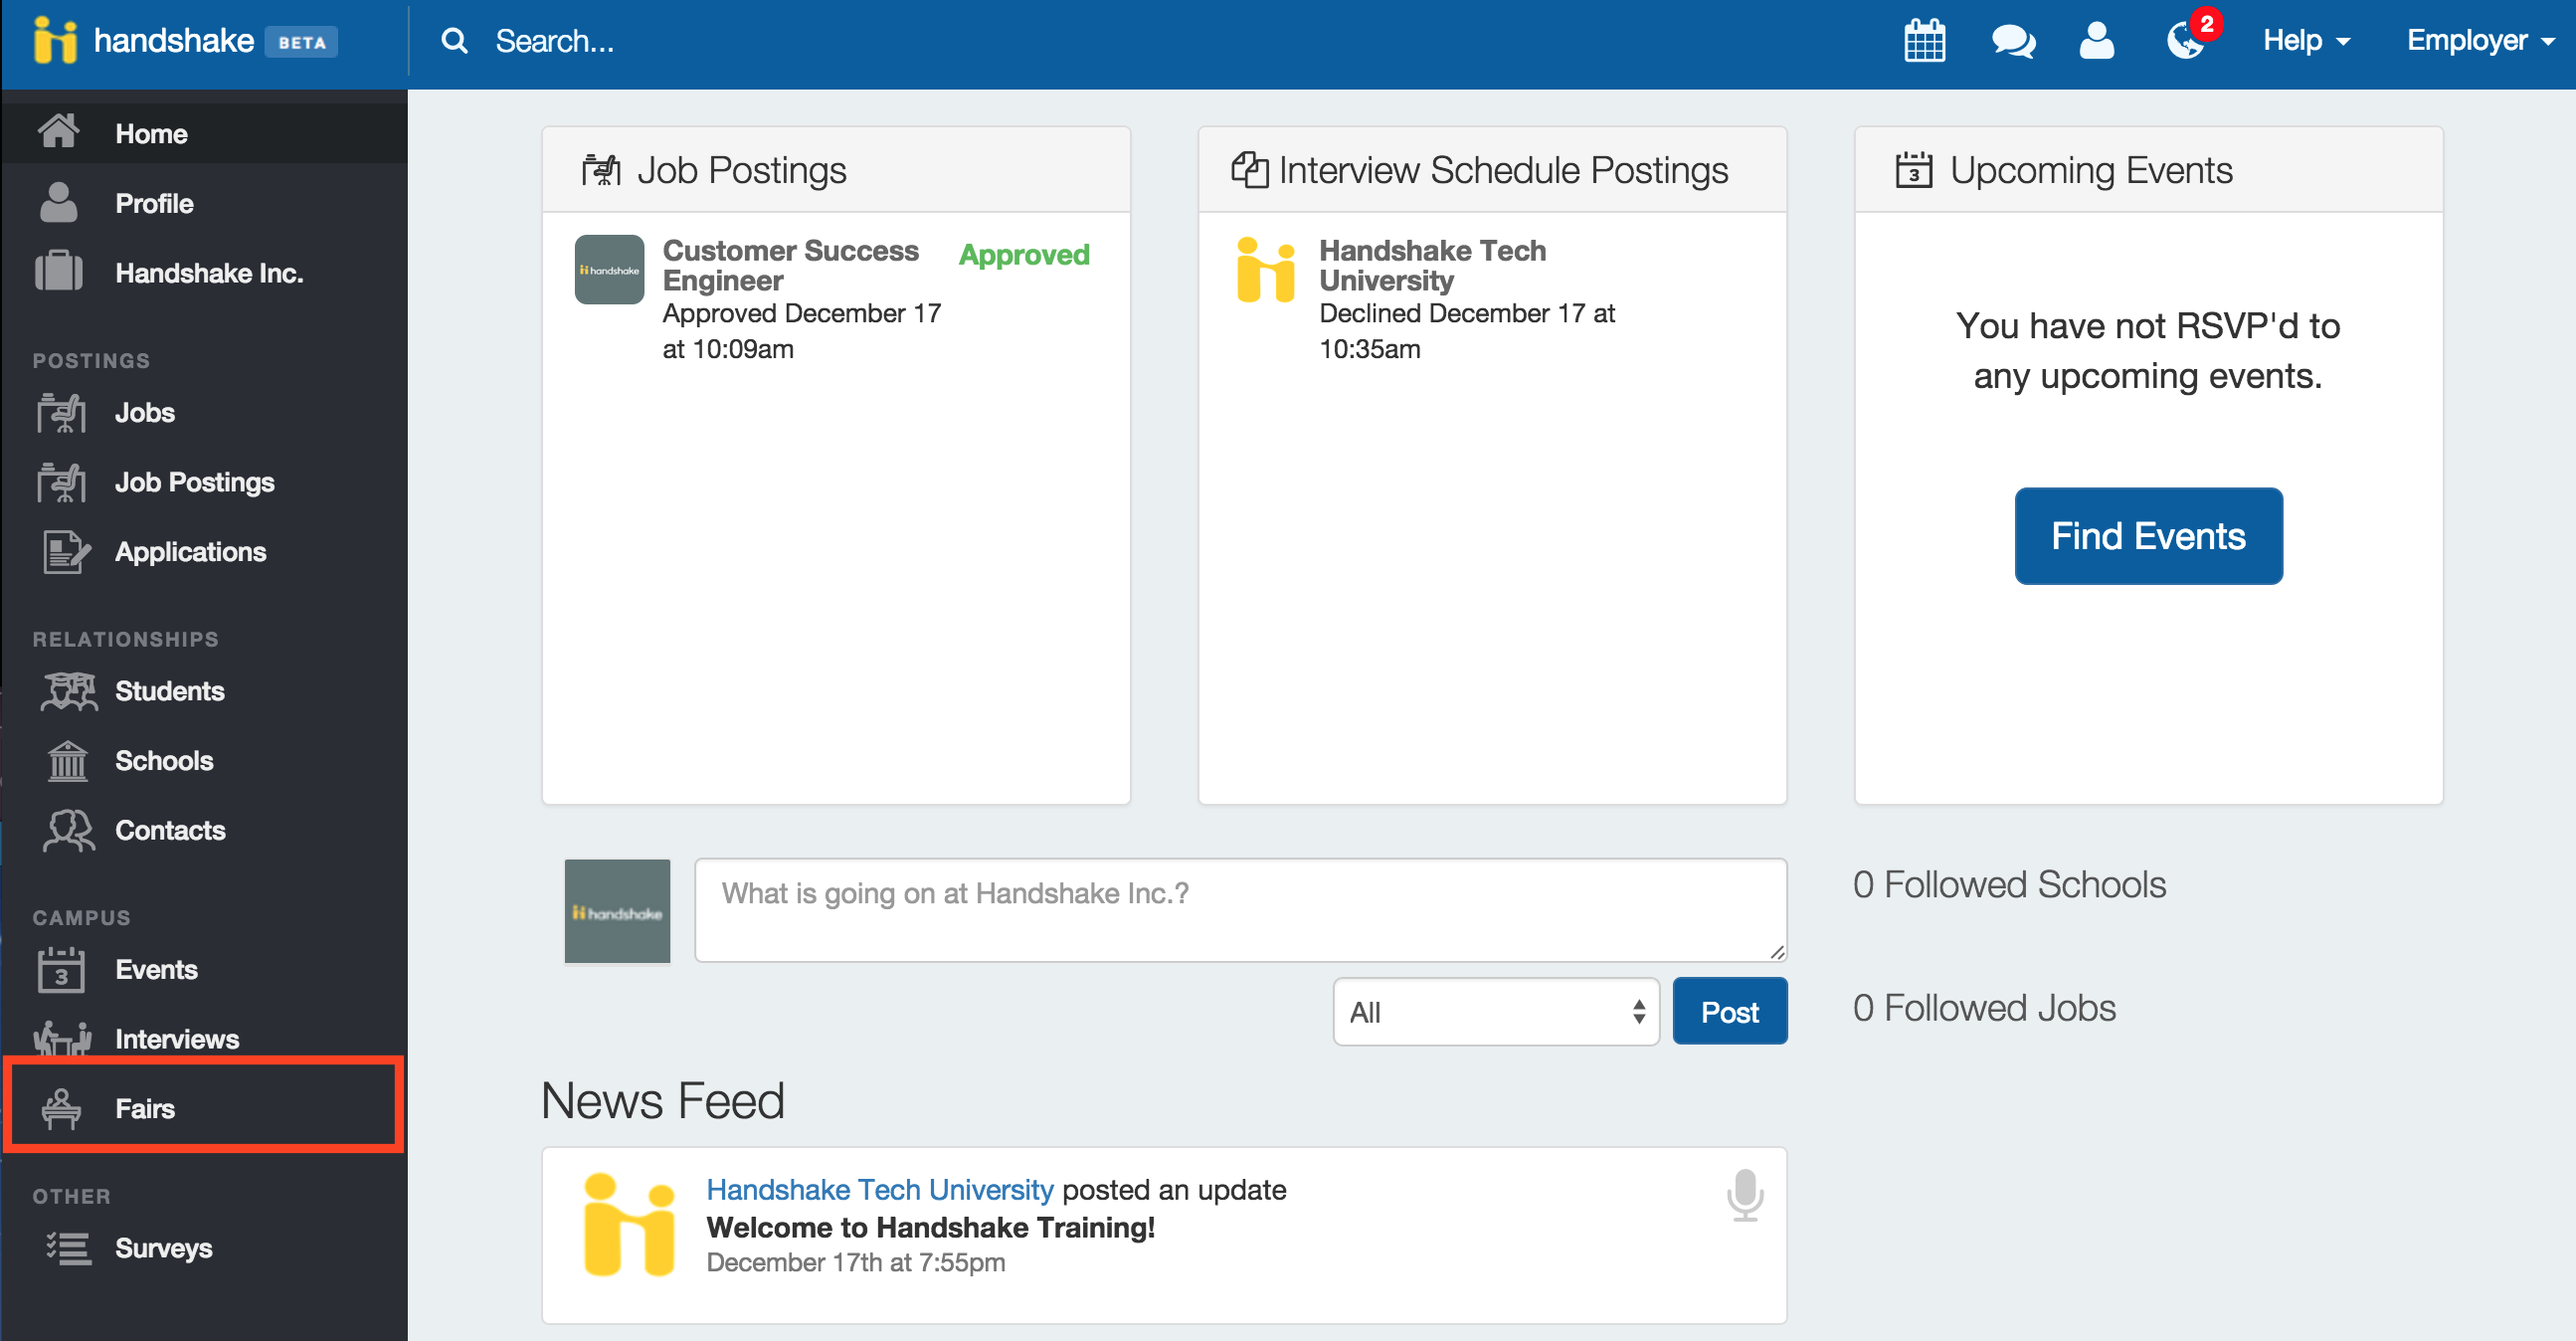This screenshot has width=2576, height=1341.
Task: Open Job Postings in sidebar
Action: pos(194,482)
